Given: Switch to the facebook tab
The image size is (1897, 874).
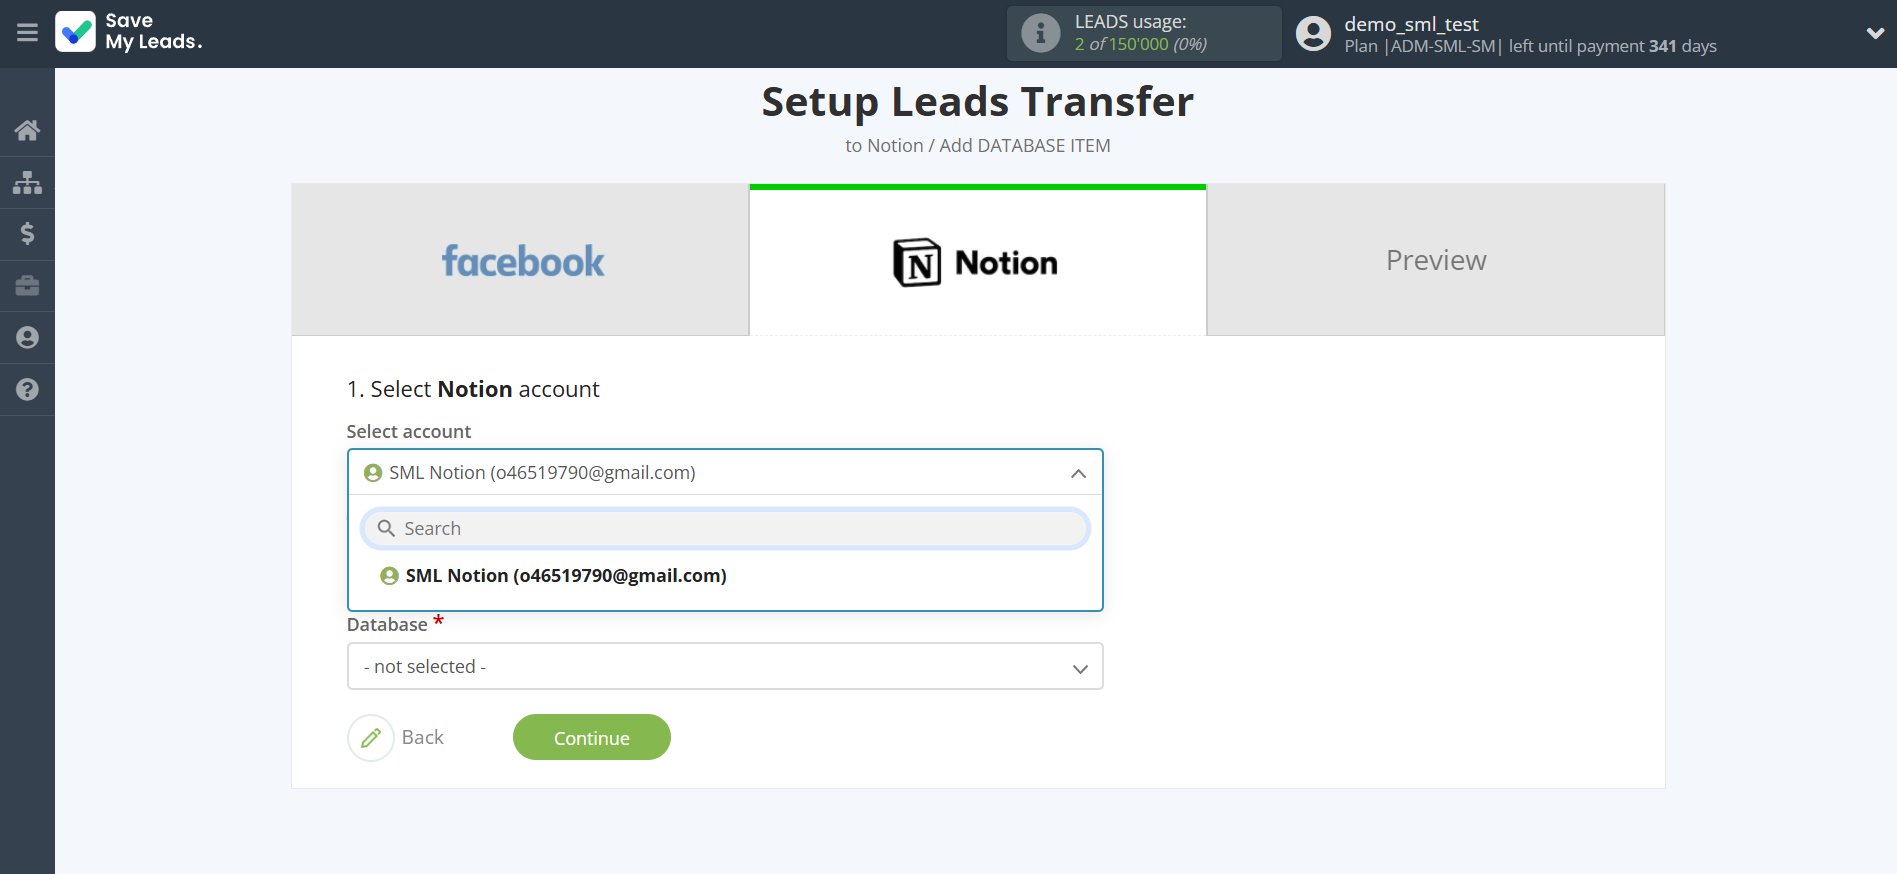Looking at the screenshot, I should (521, 261).
